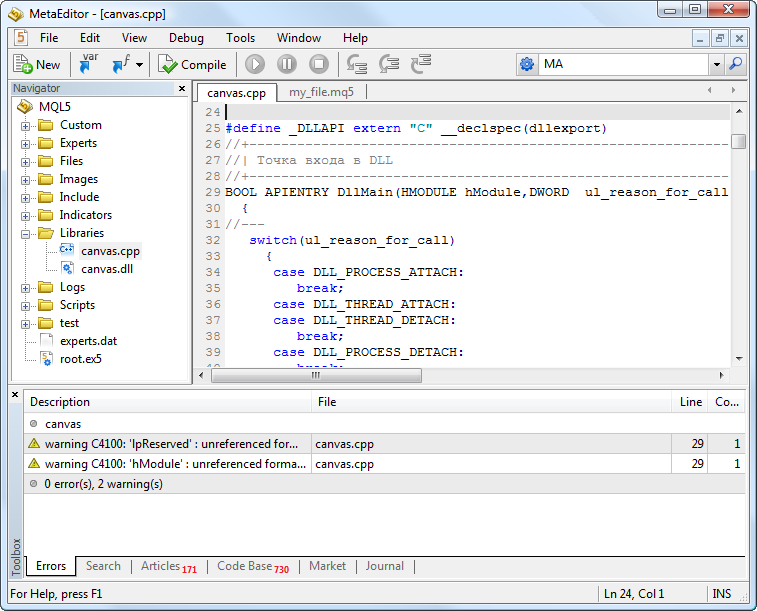
Task: Click the MetaEditor document icon in menu bar
Action: tap(20, 38)
